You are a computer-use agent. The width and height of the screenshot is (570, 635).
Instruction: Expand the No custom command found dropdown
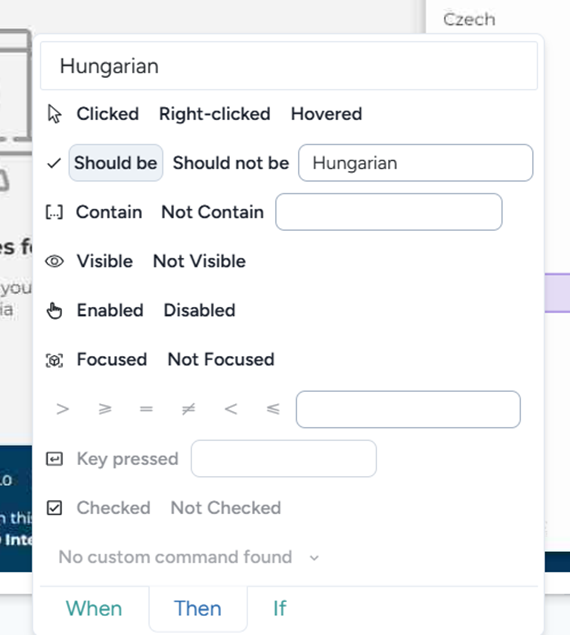tap(189, 557)
